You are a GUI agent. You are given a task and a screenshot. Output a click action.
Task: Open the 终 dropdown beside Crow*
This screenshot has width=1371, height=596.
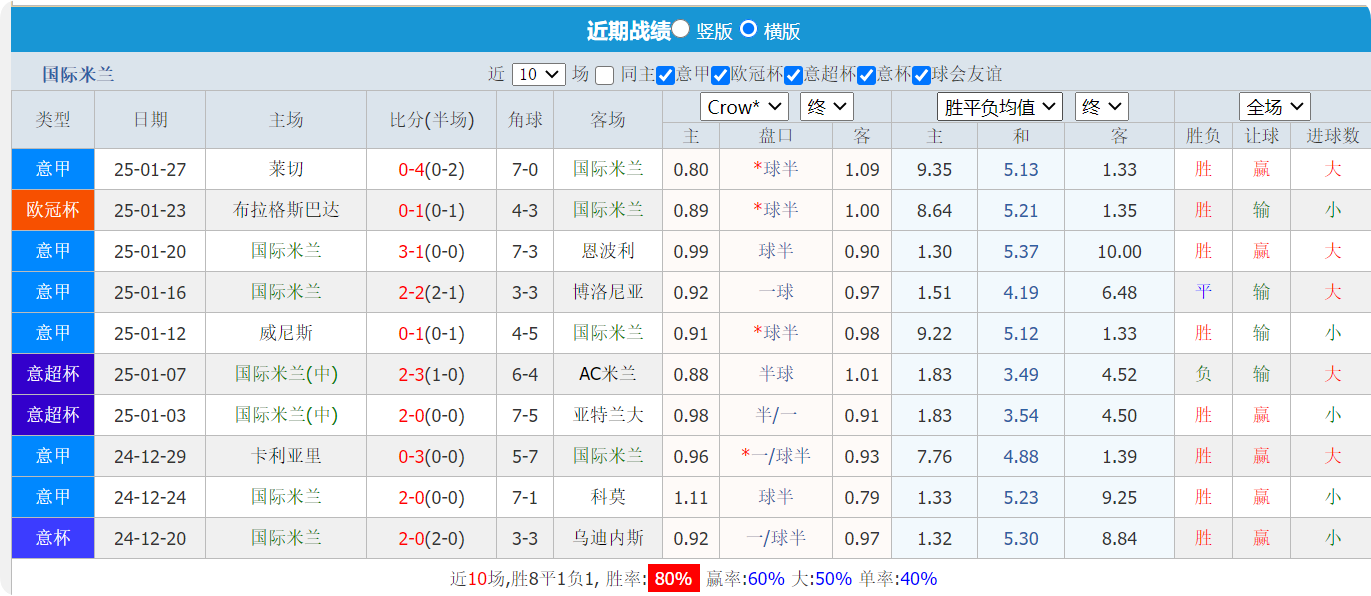[x=826, y=106]
